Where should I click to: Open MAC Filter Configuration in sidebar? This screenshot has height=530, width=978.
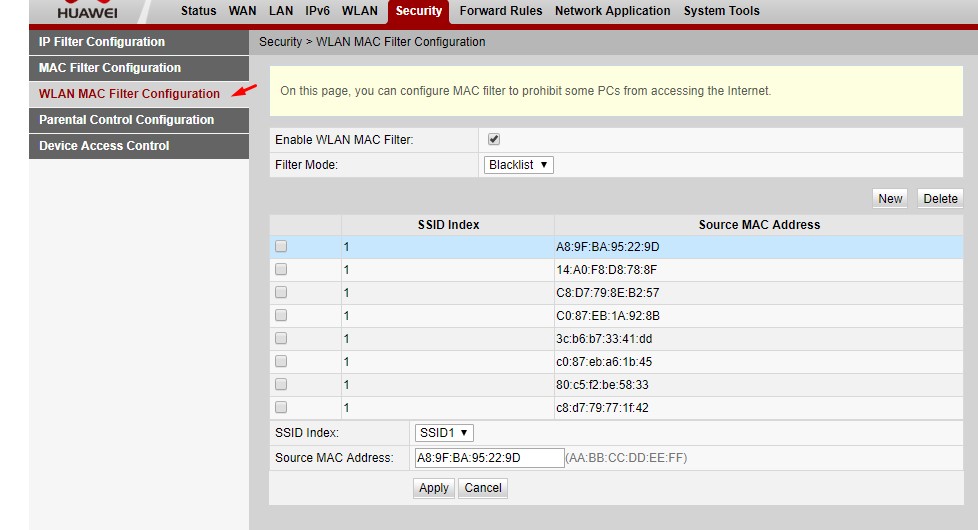139,68
